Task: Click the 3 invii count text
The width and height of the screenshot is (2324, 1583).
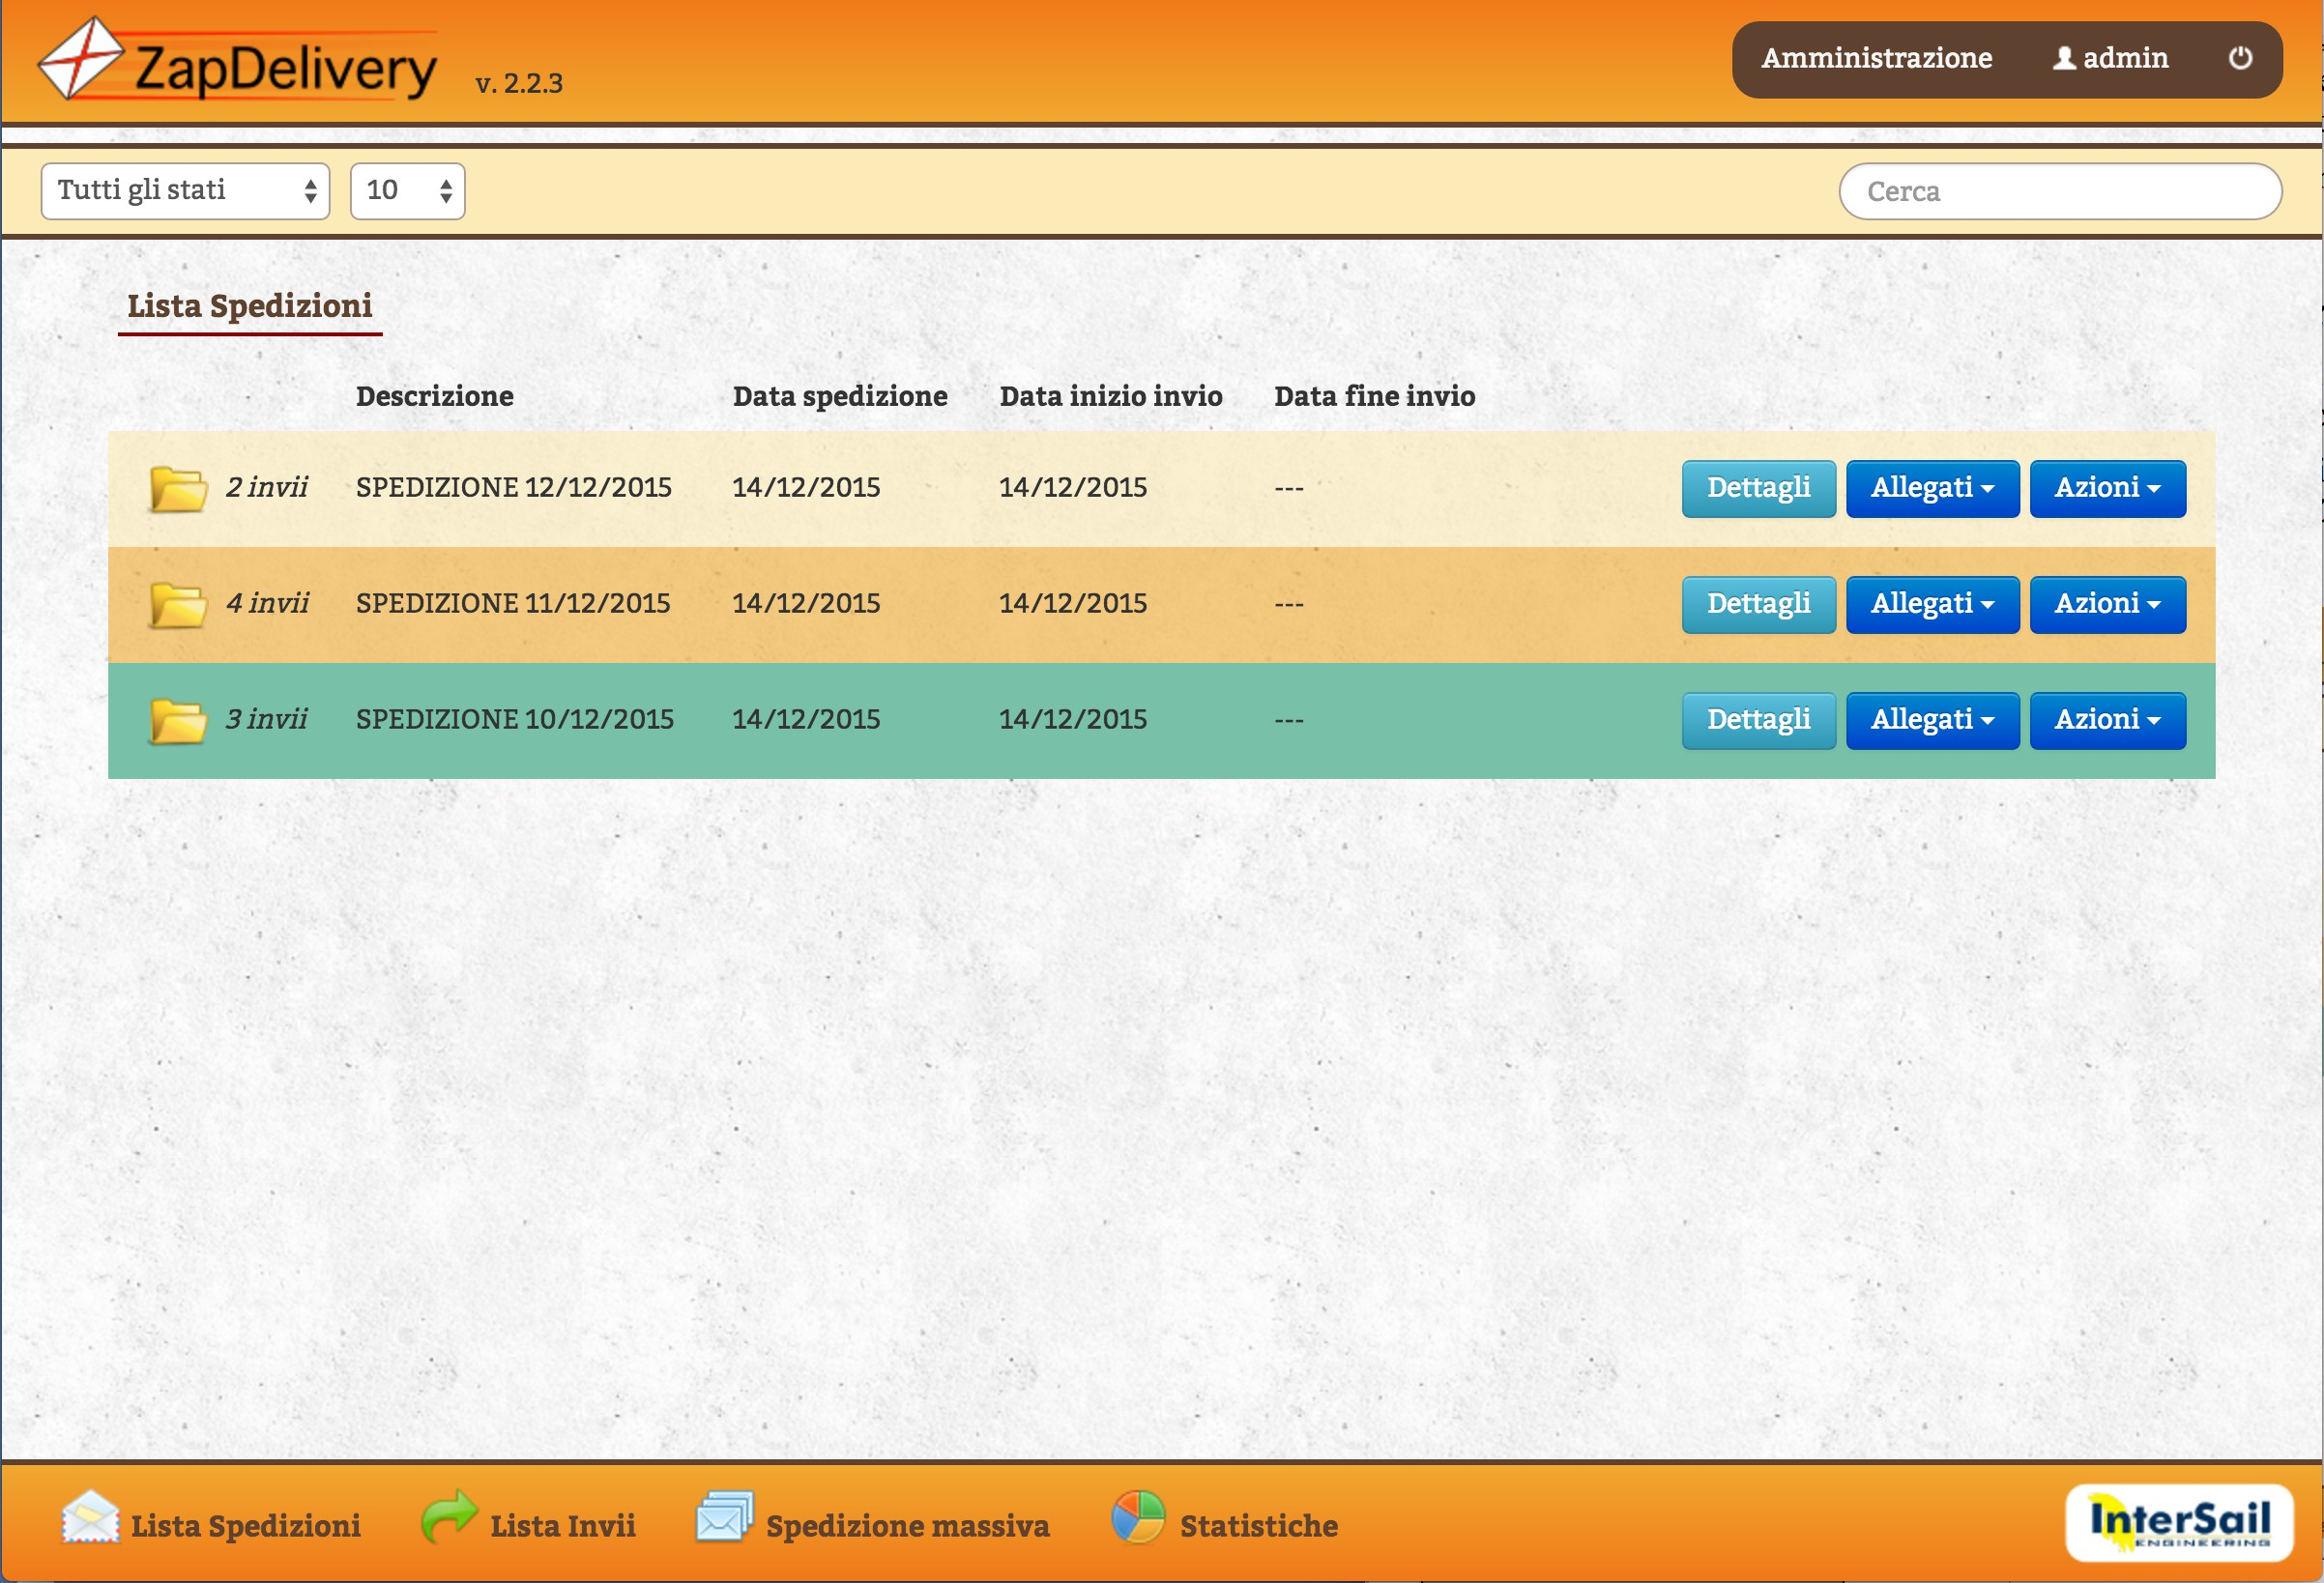Action: [x=266, y=719]
